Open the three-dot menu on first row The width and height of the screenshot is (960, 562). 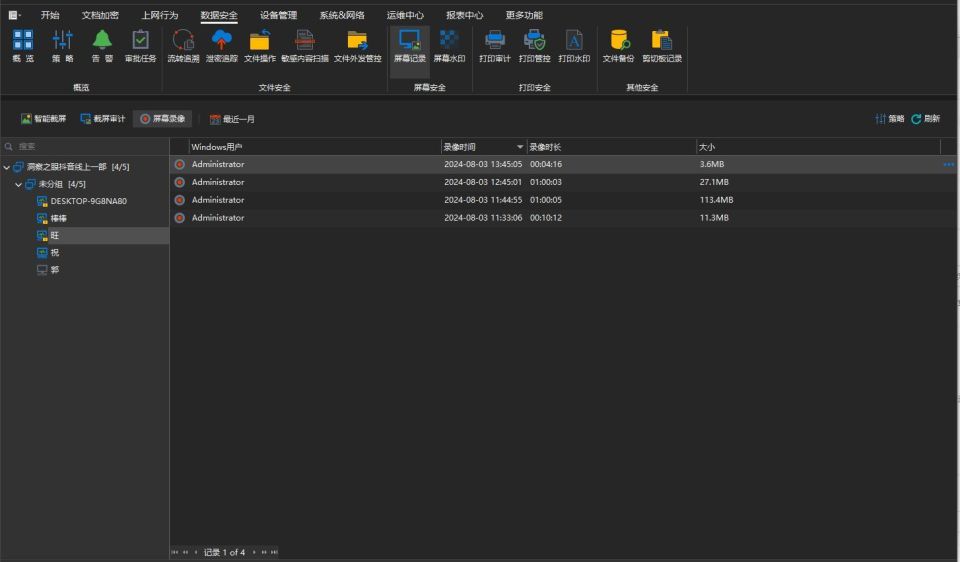(x=948, y=164)
